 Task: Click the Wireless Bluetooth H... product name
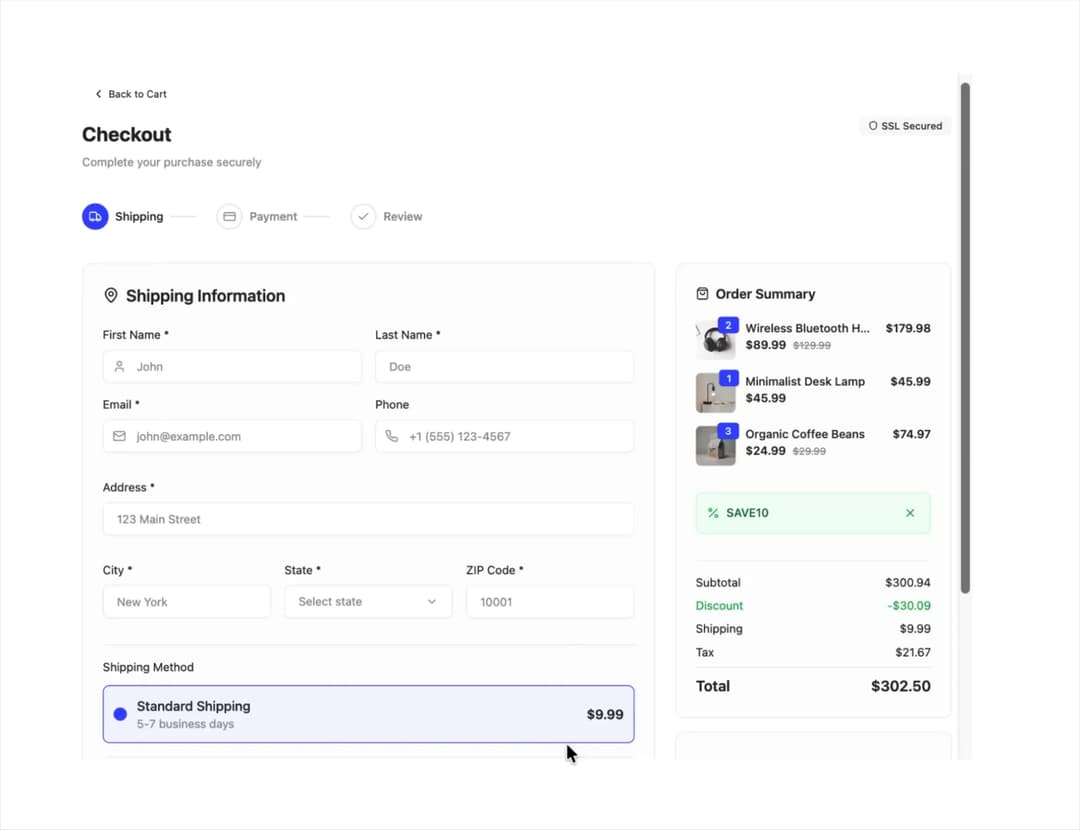807,329
